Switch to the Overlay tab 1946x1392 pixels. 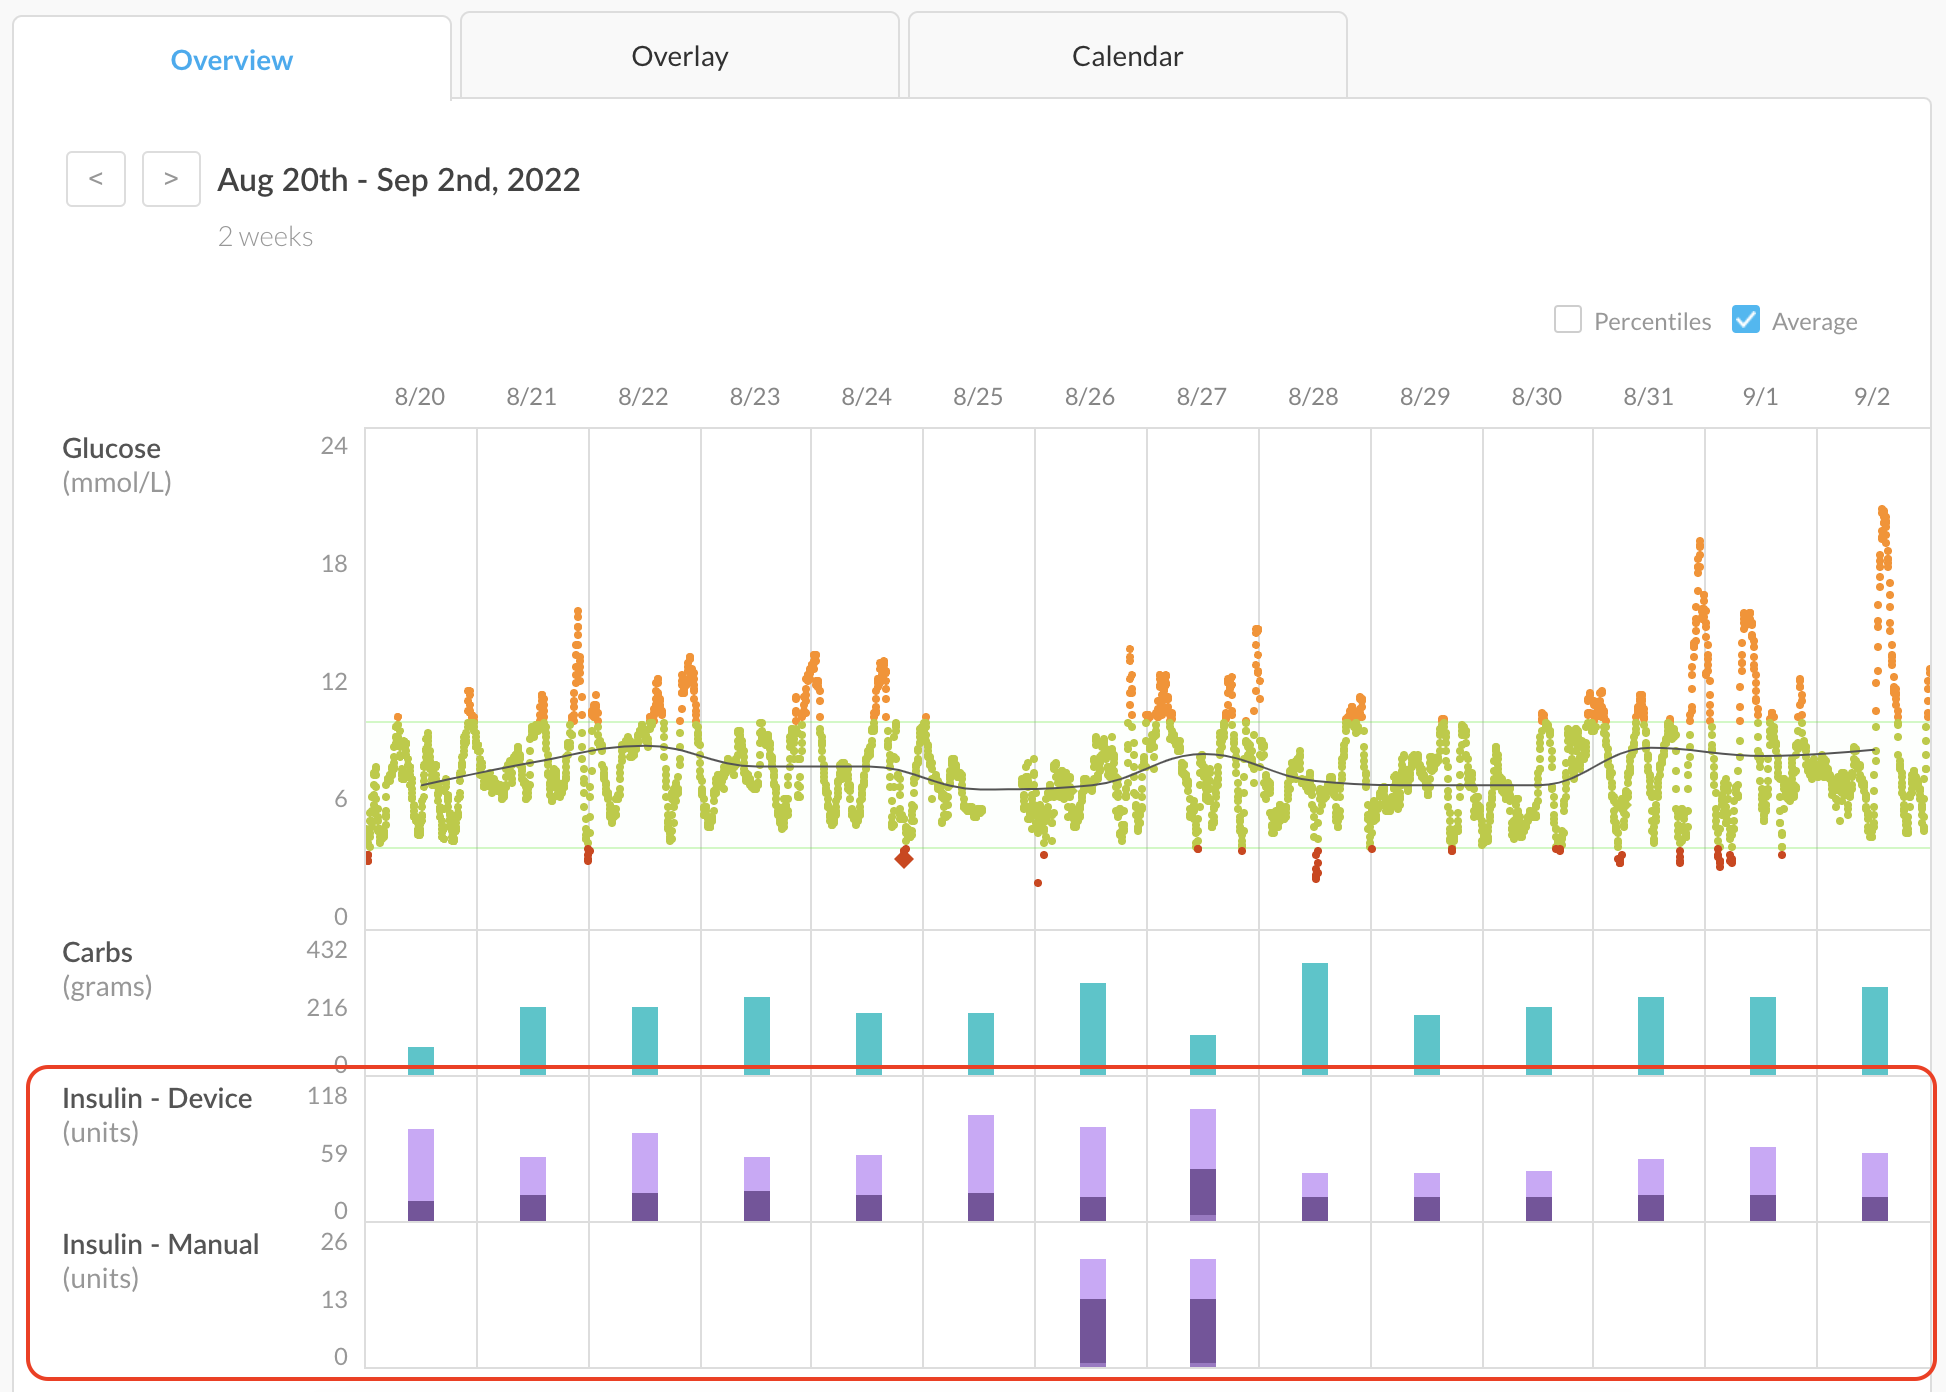coord(679,56)
